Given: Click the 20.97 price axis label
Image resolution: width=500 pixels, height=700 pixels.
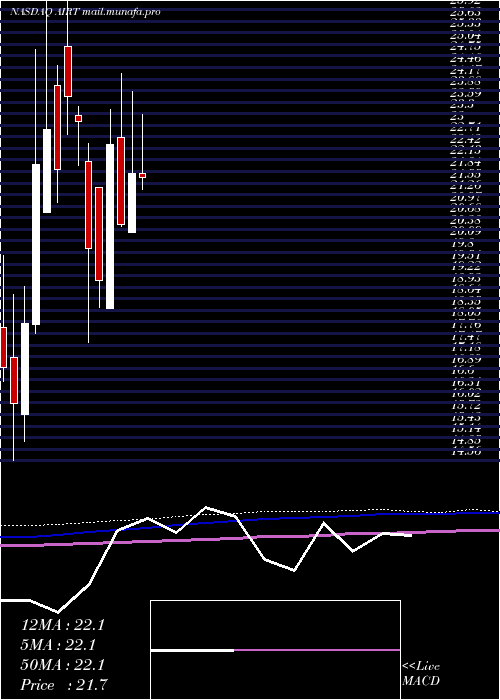Looking at the screenshot, I should [x=465, y=197].
